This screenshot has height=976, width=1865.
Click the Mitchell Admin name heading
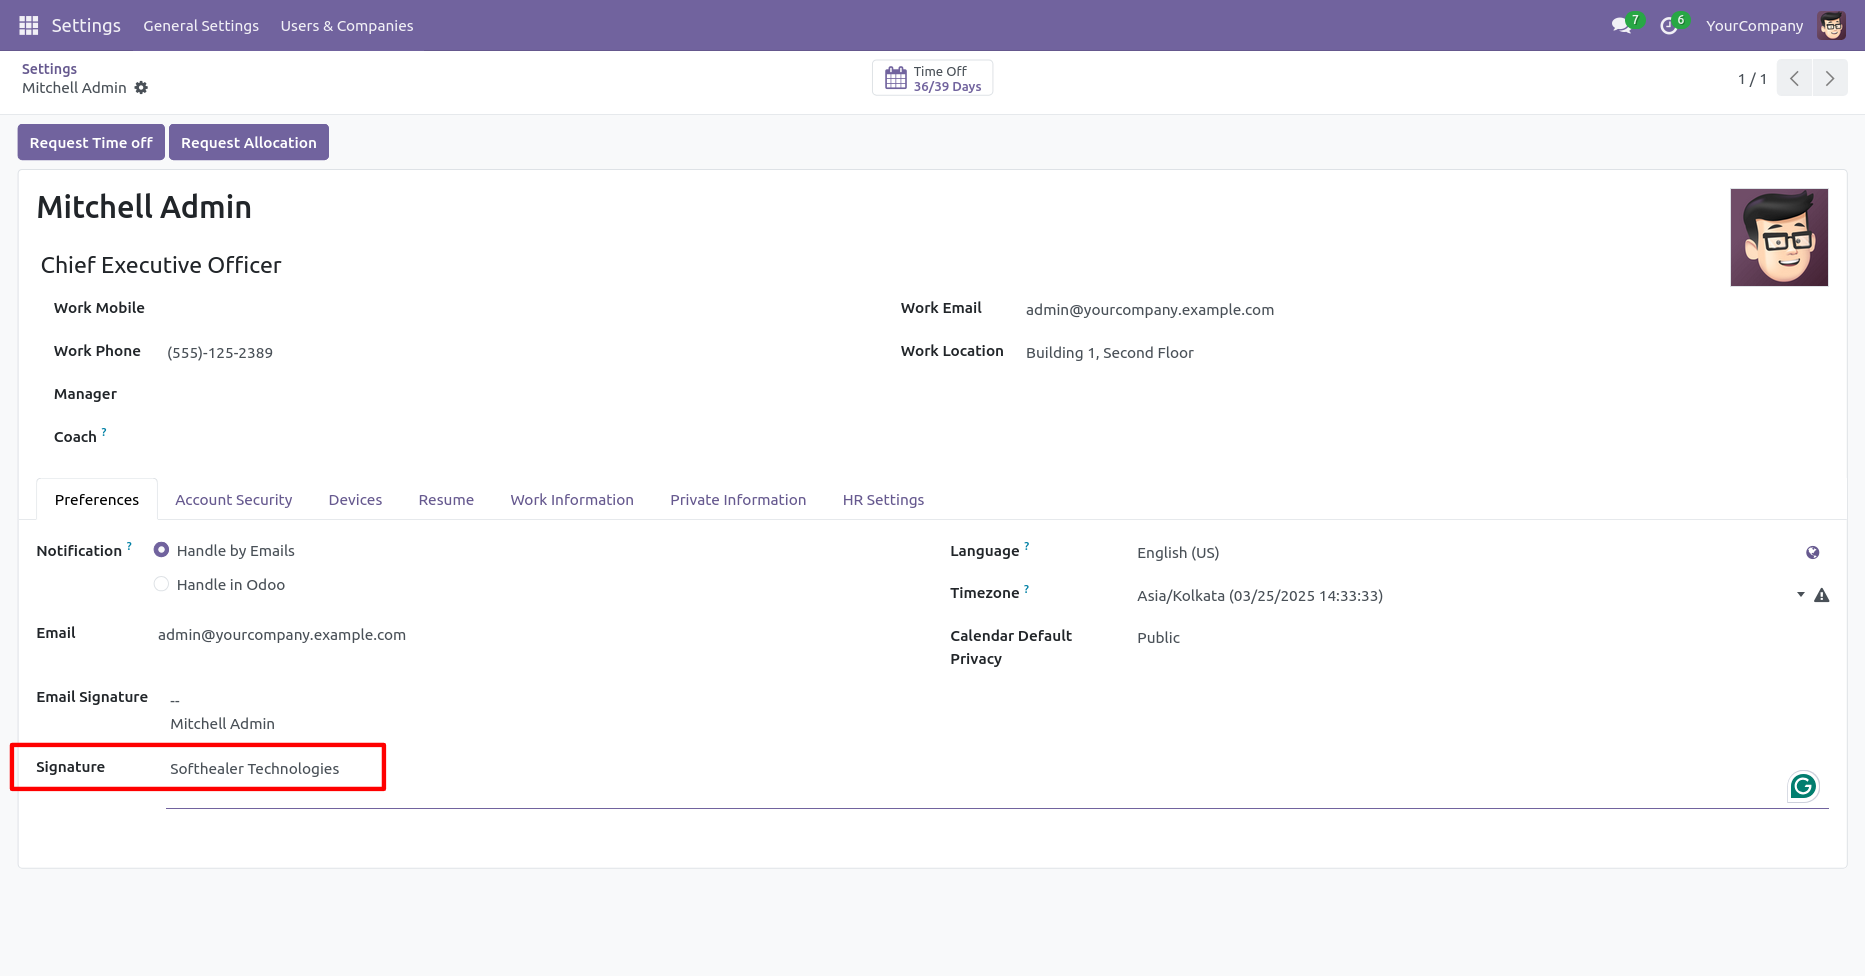tap(144, 207)
